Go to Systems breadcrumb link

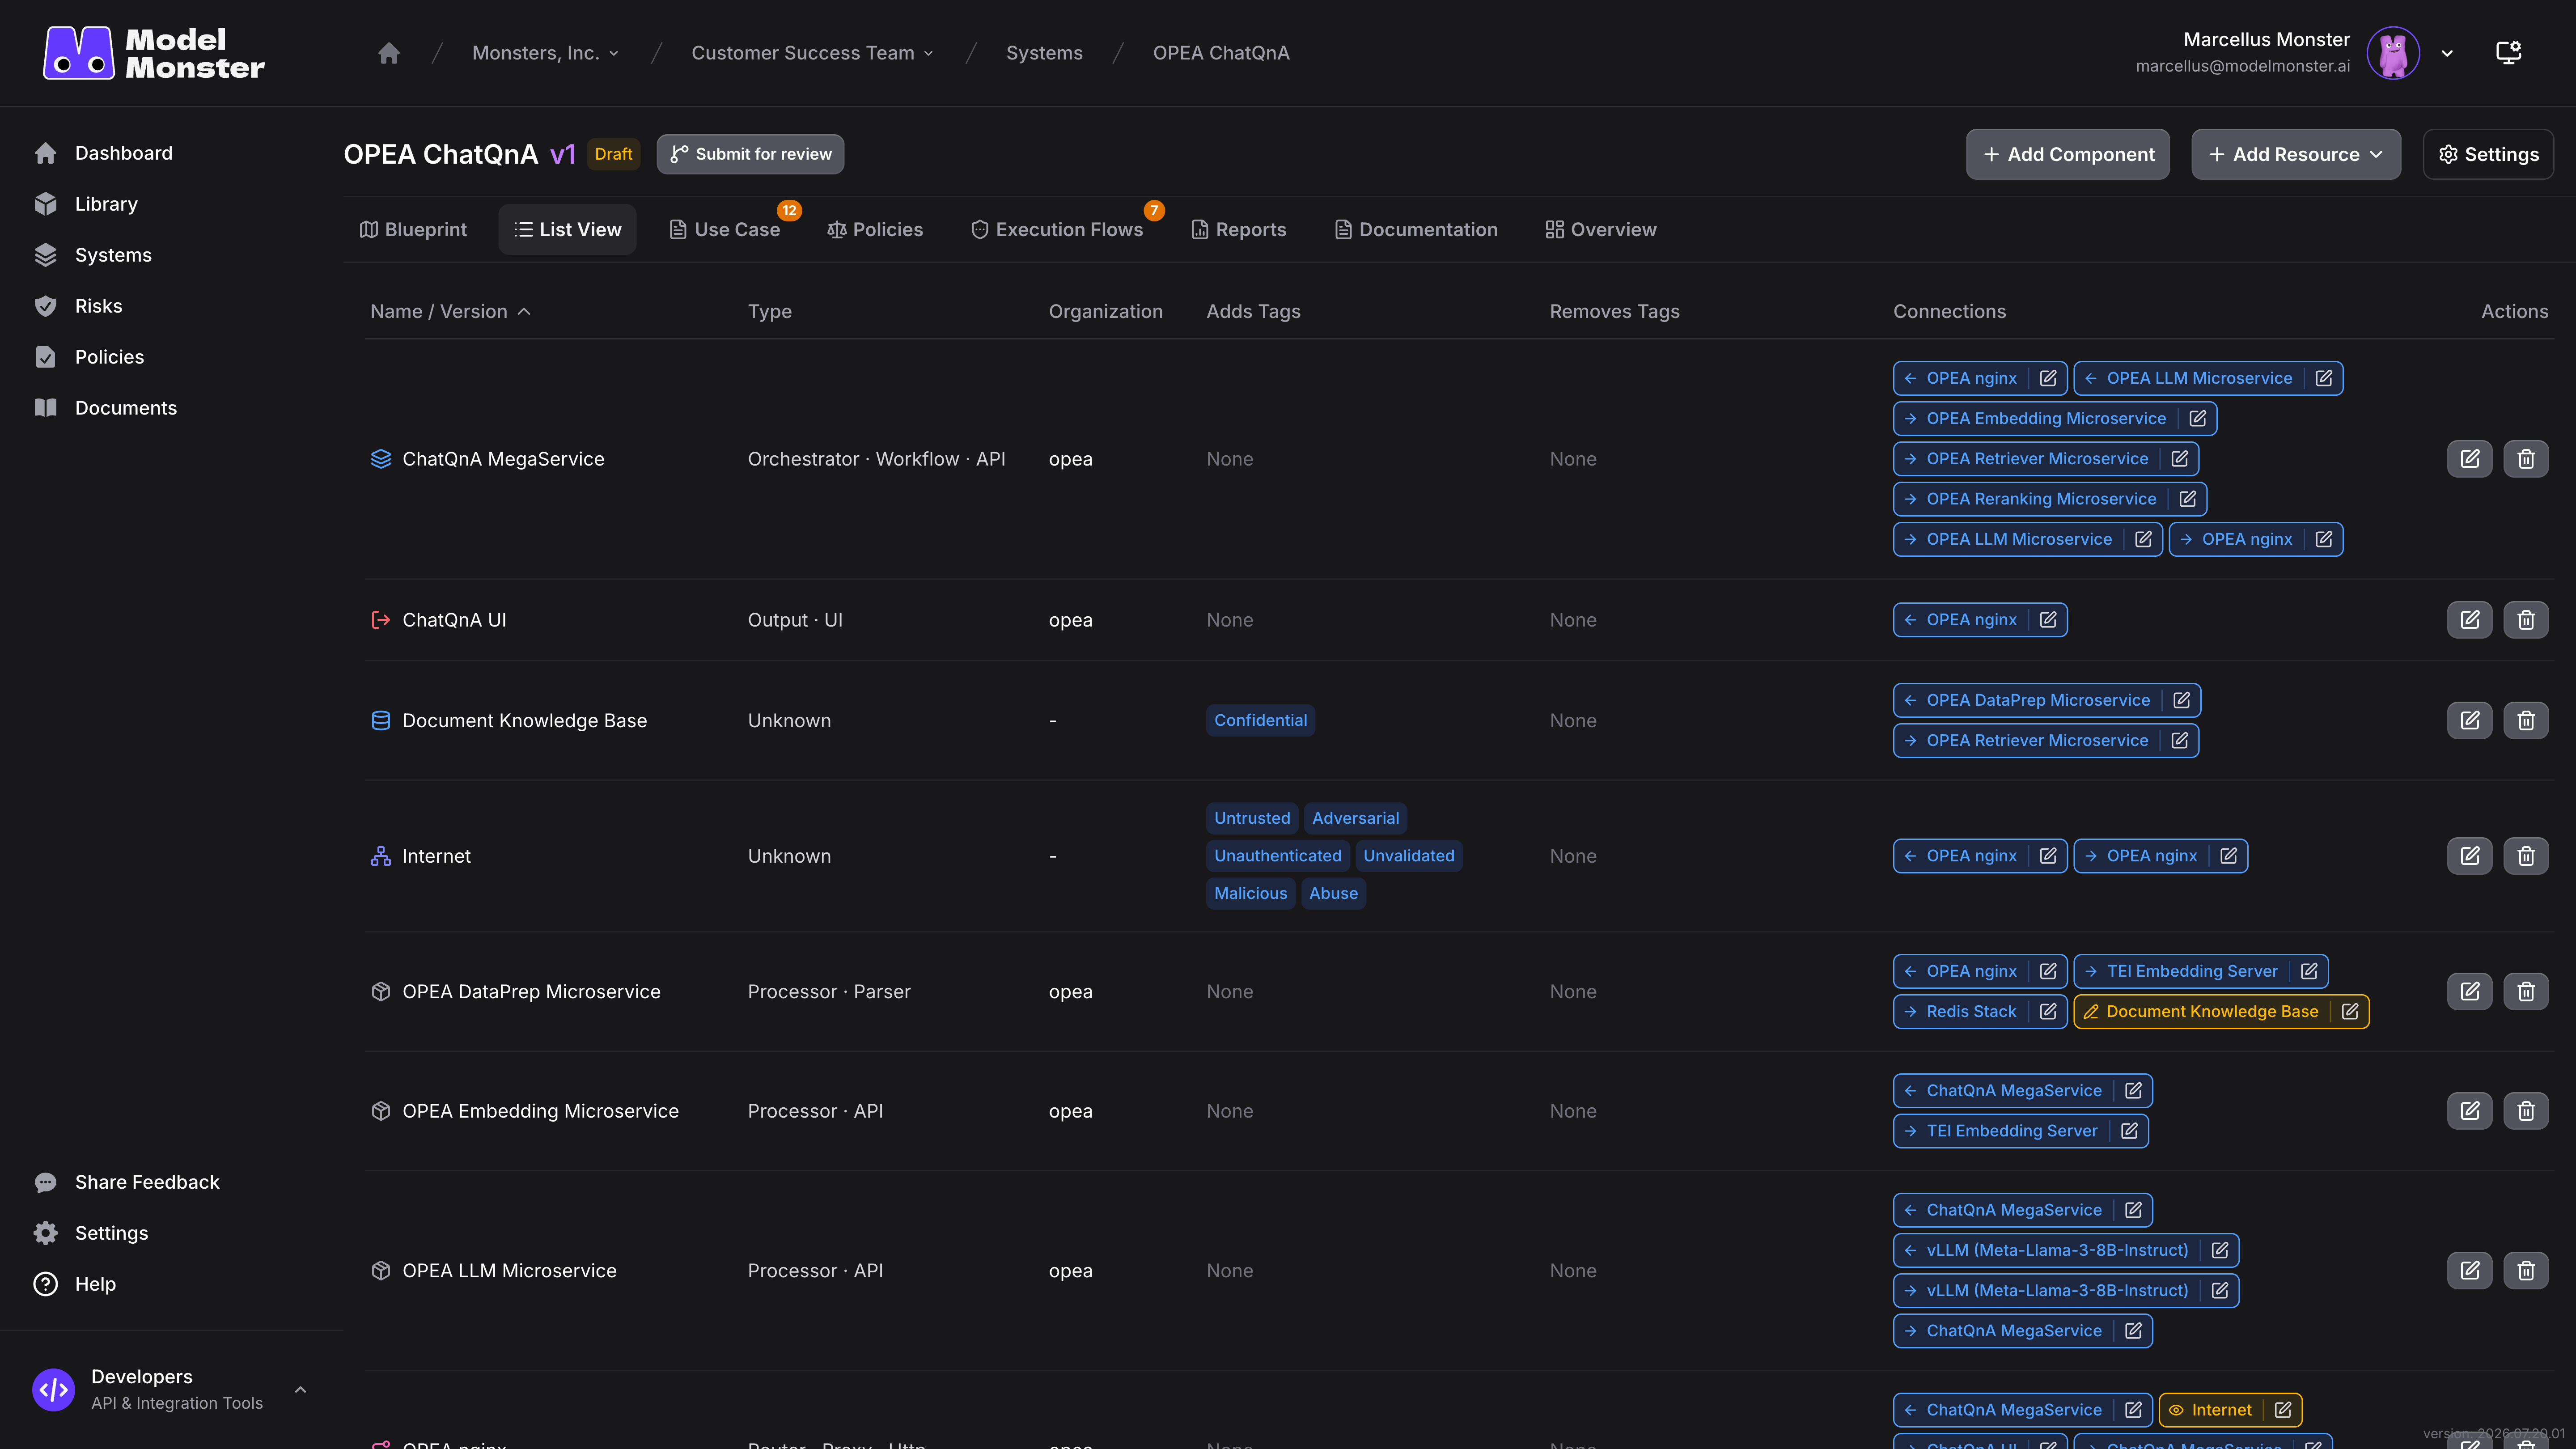1044,53
